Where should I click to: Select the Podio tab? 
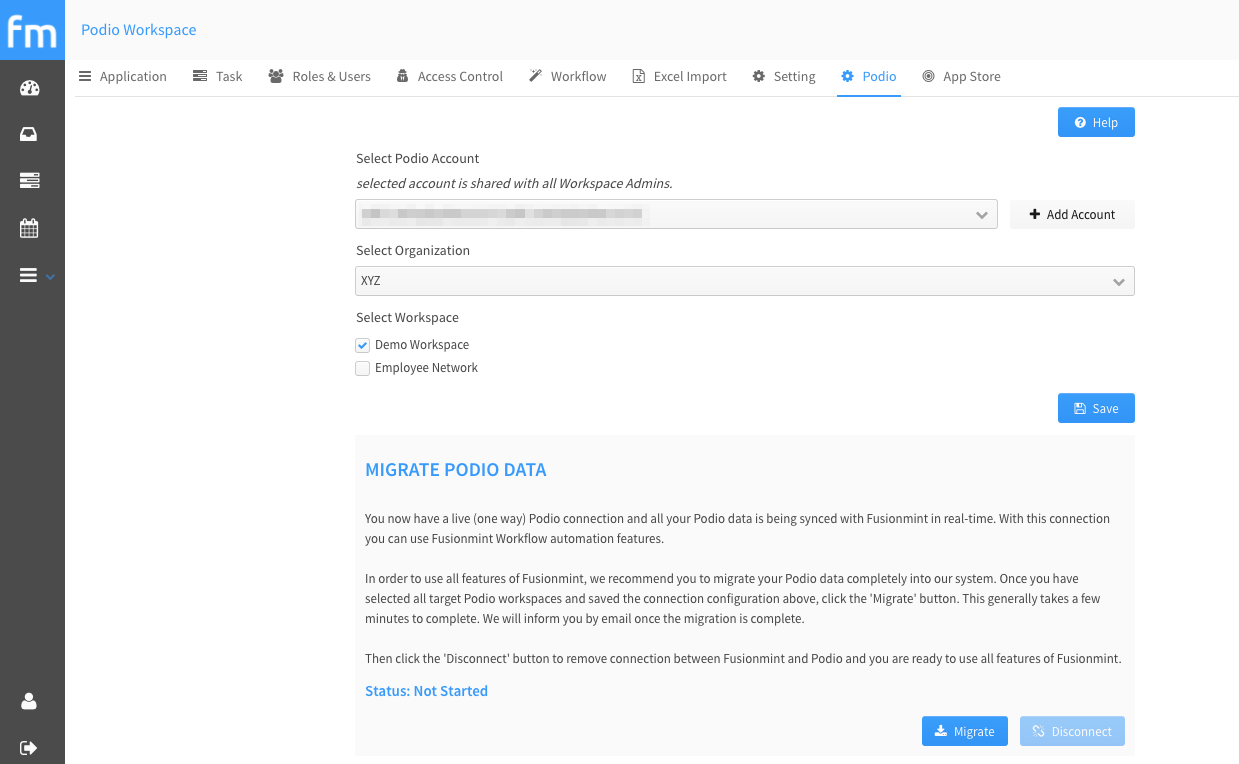point(869,76)
